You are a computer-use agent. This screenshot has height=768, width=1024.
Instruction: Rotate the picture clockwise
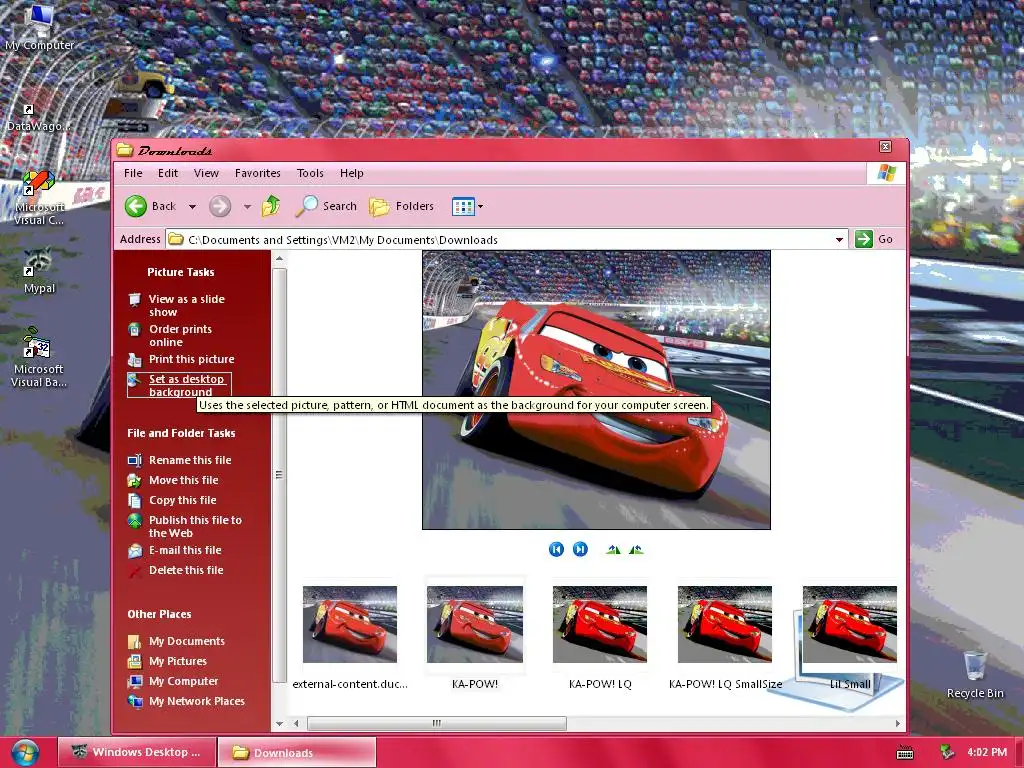click(x=613, y=549)
